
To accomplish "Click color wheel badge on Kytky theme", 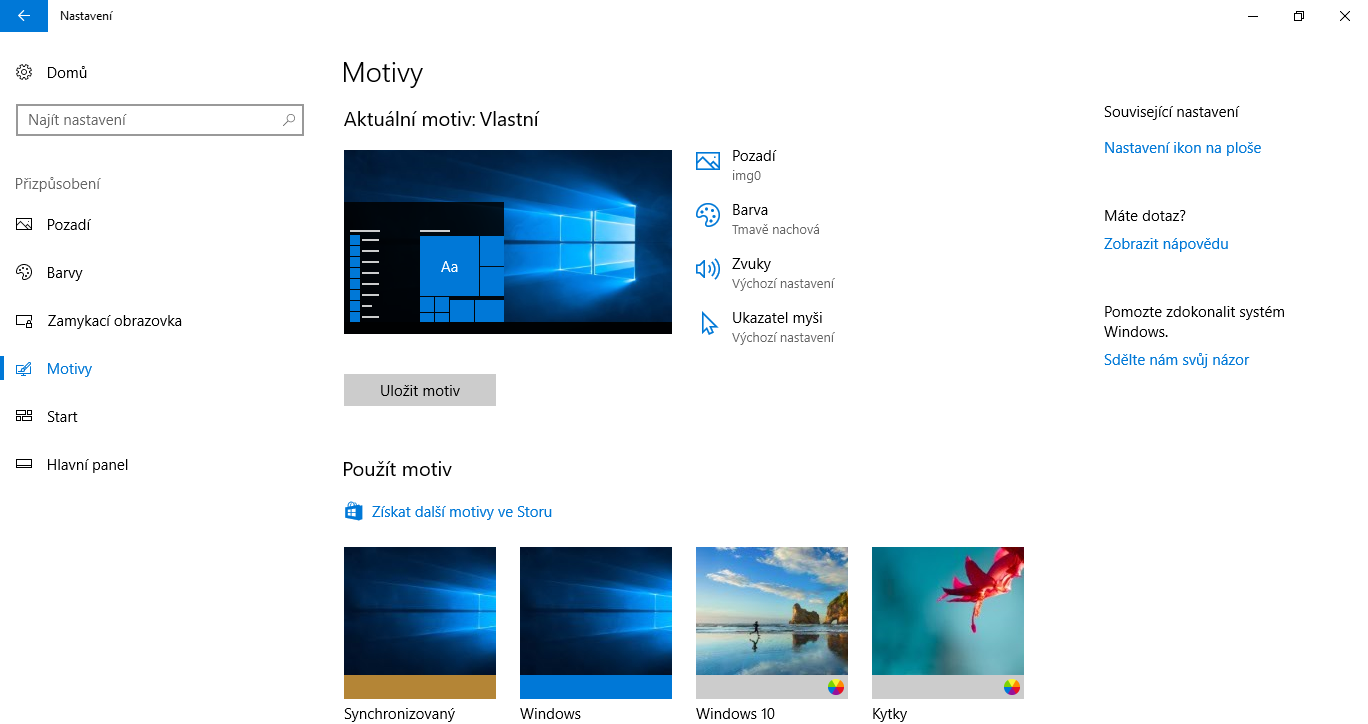I will coord(1012,687).
